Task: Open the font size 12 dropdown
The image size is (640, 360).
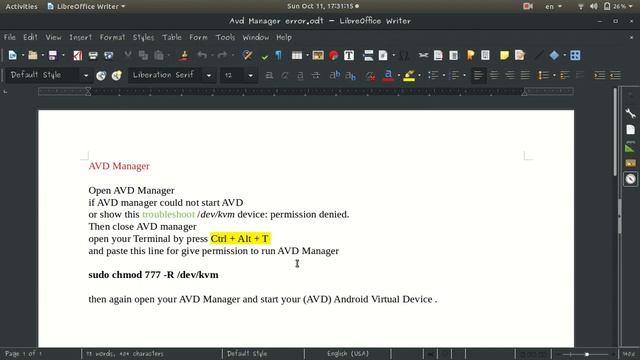Action: (250, 76)
